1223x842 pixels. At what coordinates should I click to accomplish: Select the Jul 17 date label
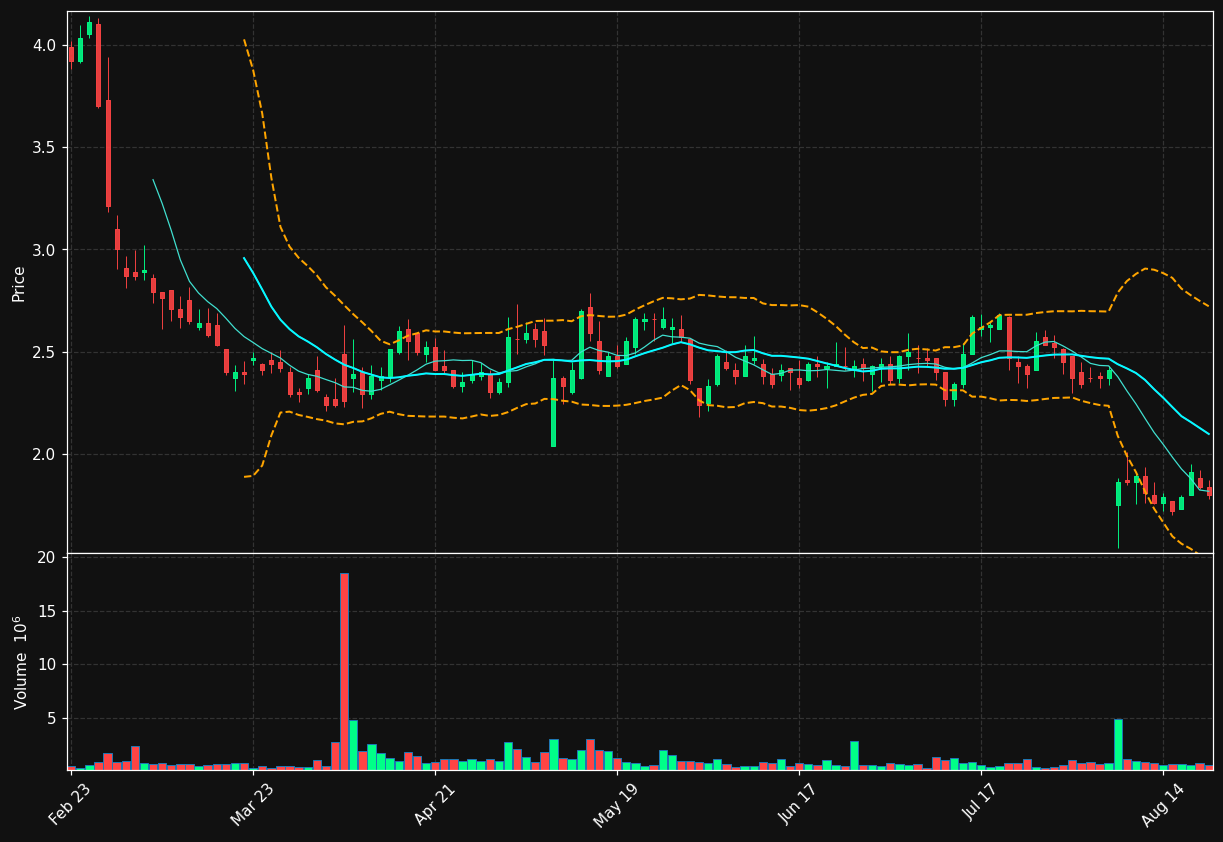point(980,803)
